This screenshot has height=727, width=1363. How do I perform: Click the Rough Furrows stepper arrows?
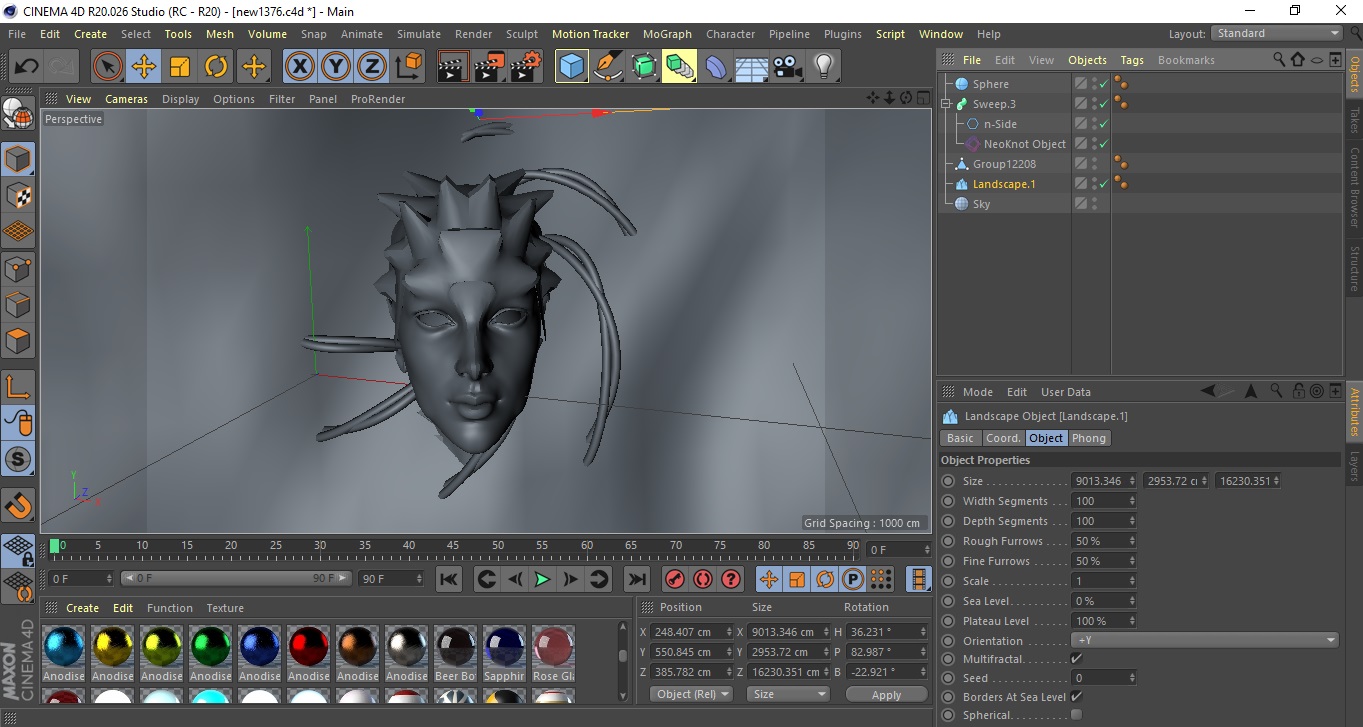[1132, 541]
